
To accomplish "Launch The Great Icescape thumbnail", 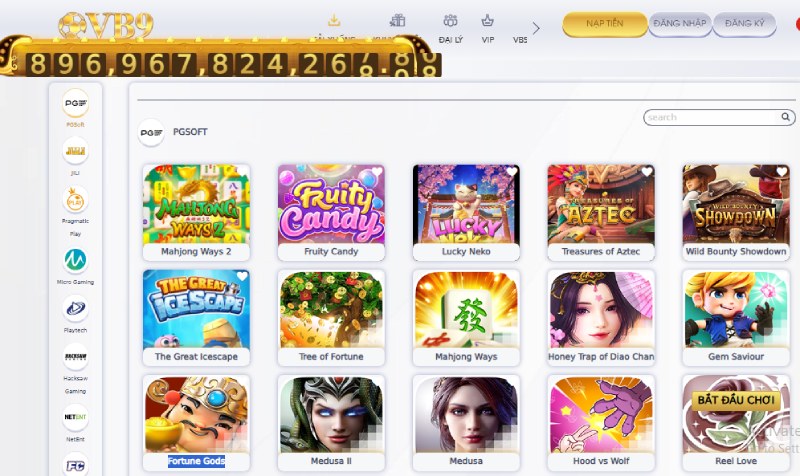I will (x=196, y=309).
